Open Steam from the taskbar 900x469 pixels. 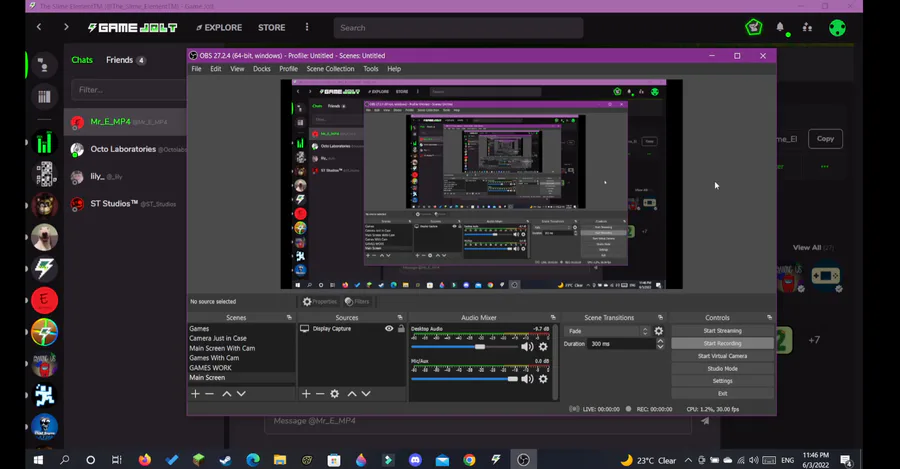(226, 460)
